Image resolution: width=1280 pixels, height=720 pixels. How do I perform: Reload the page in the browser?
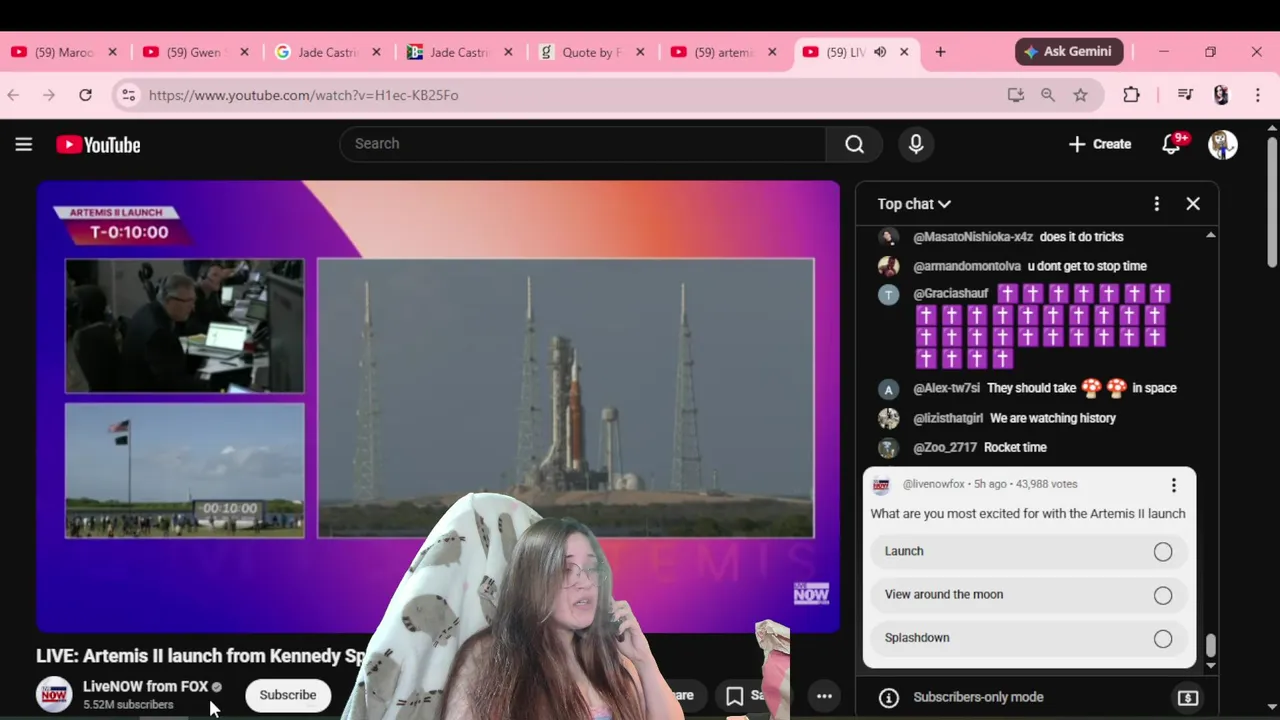[86, 95]
